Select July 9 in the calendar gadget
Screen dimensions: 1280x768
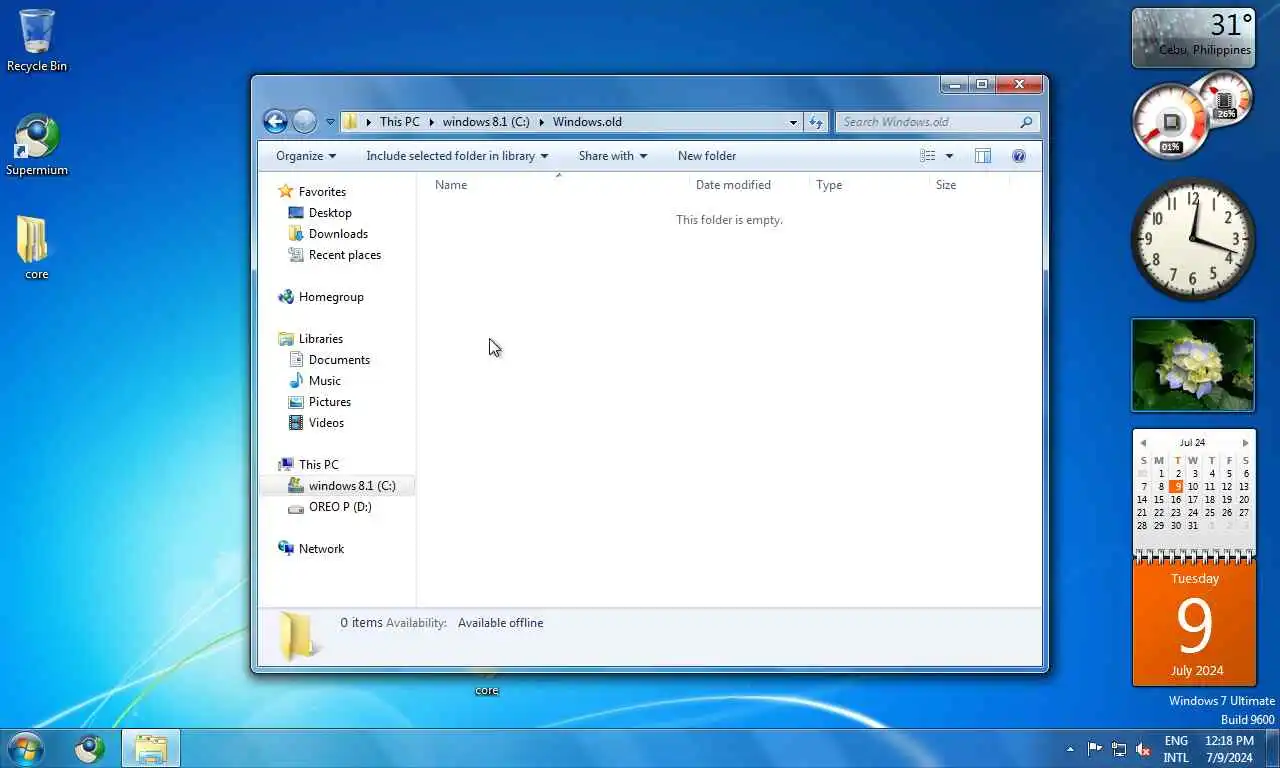(1177, 487)
